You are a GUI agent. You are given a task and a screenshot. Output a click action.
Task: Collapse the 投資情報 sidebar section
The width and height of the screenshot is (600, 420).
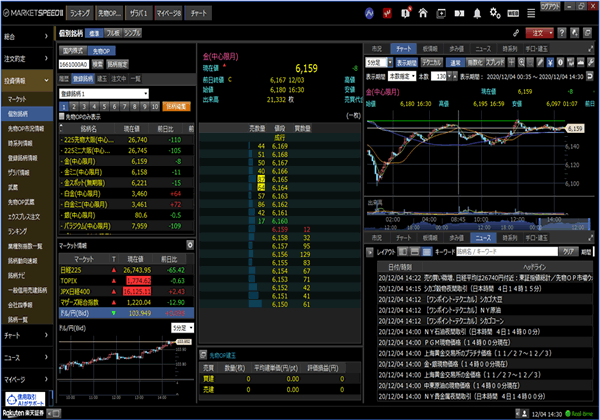pyautogui.click(x=26, y=81)
